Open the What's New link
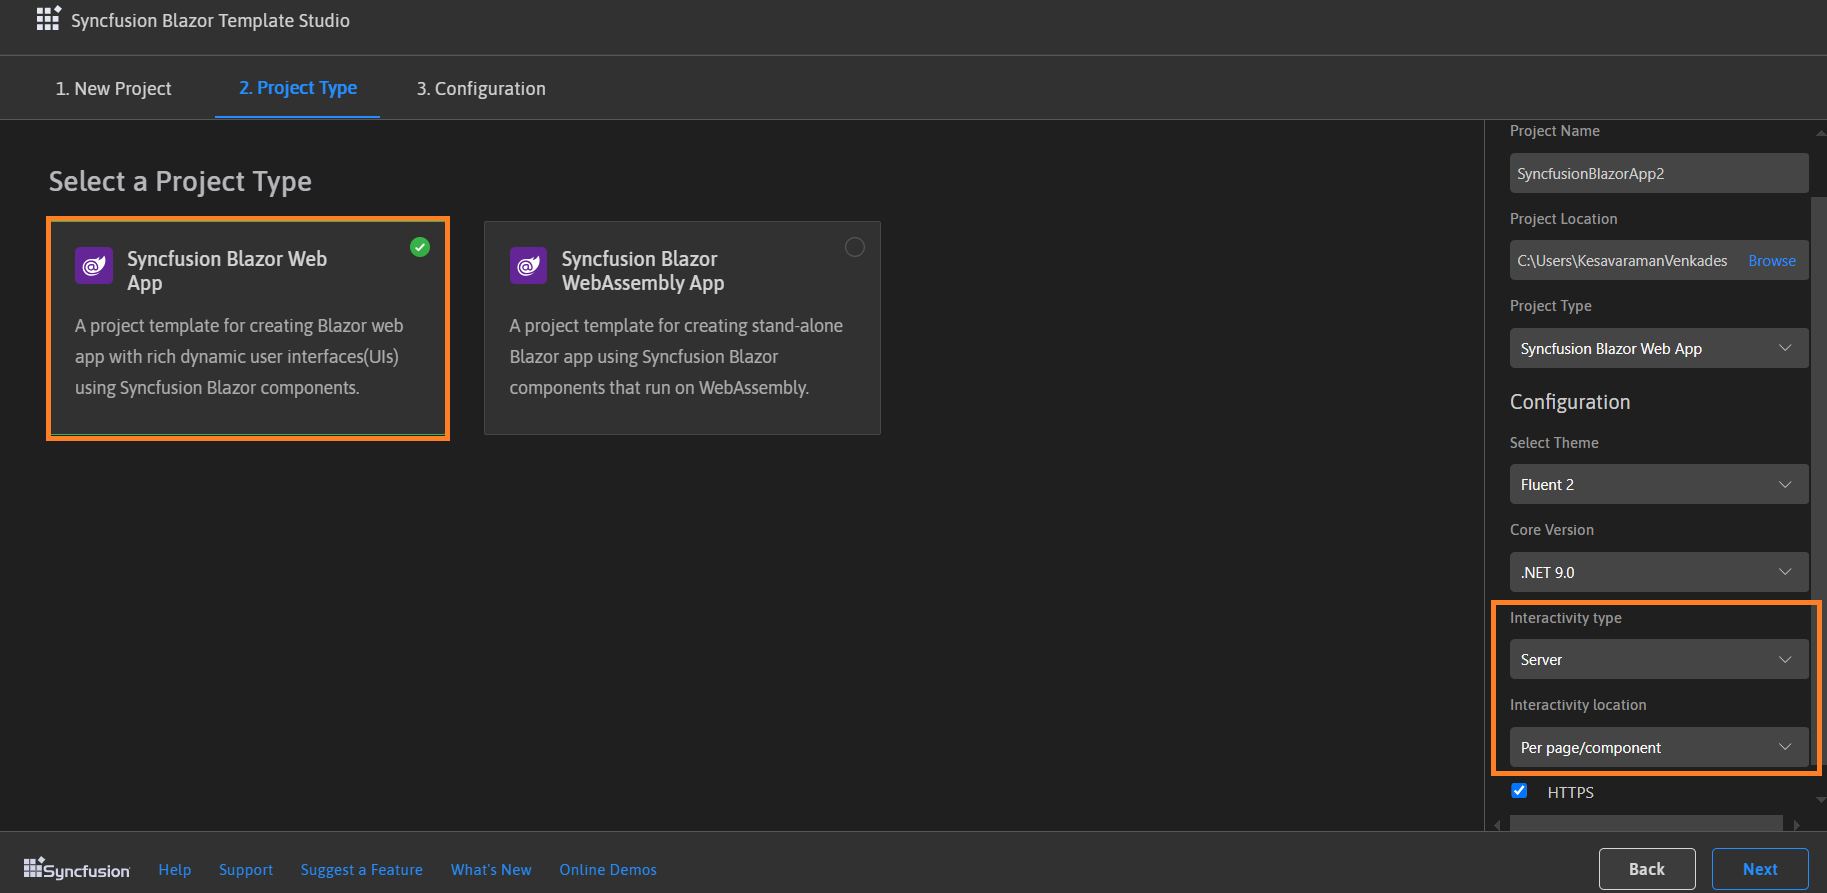1827x893 pixels. click(491, 870)
